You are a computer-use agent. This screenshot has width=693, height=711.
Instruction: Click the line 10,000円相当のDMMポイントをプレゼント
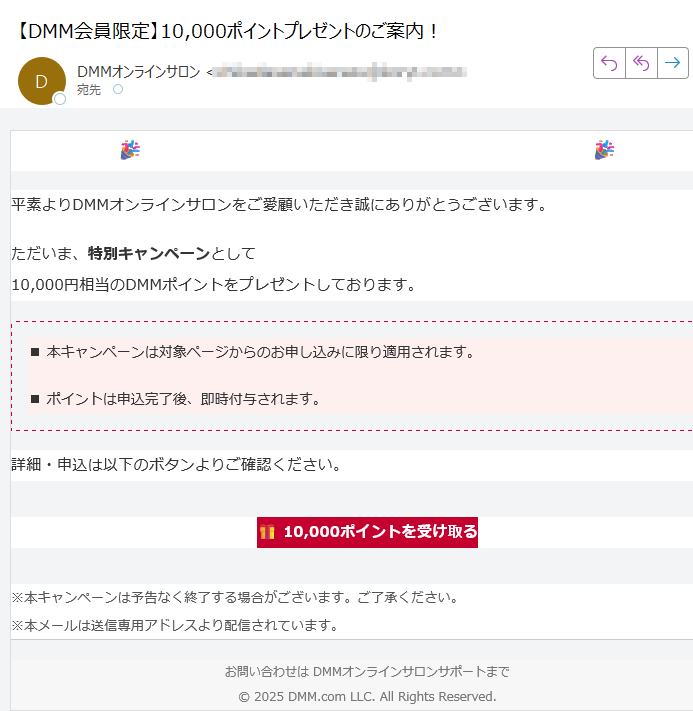click(x=214, y=285)
